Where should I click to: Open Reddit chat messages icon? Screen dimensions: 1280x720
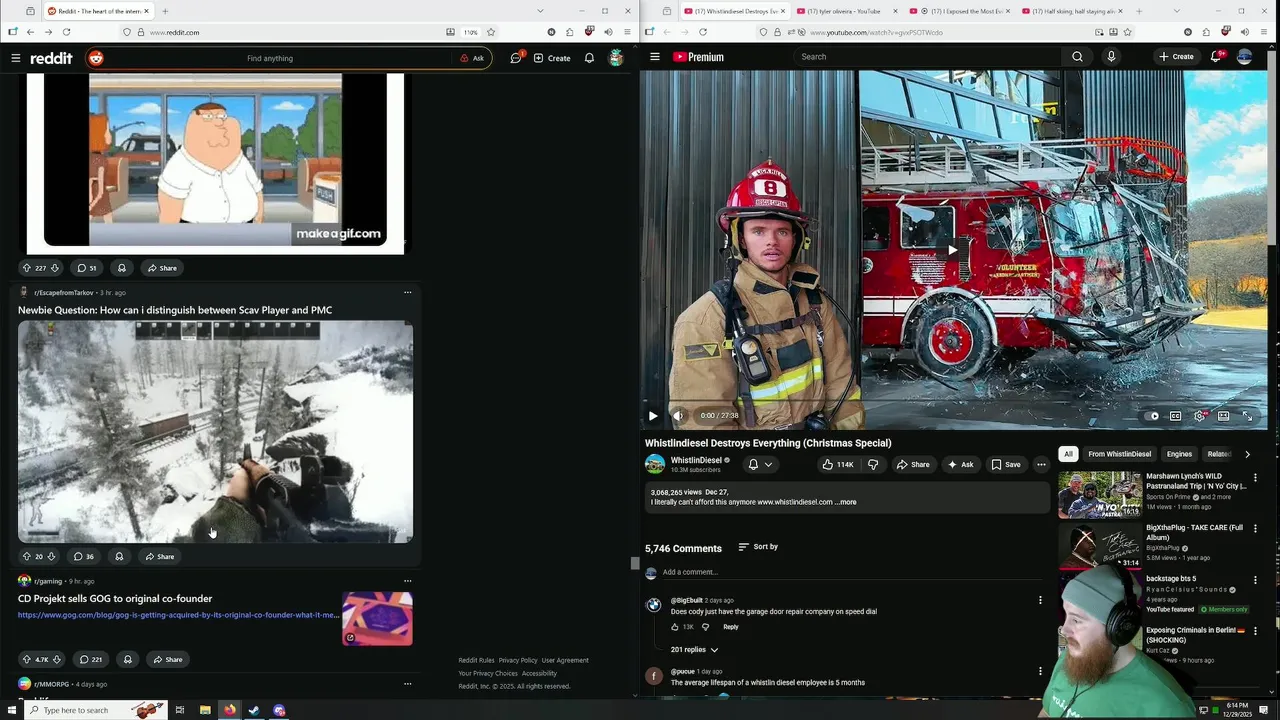coord(516,58)
